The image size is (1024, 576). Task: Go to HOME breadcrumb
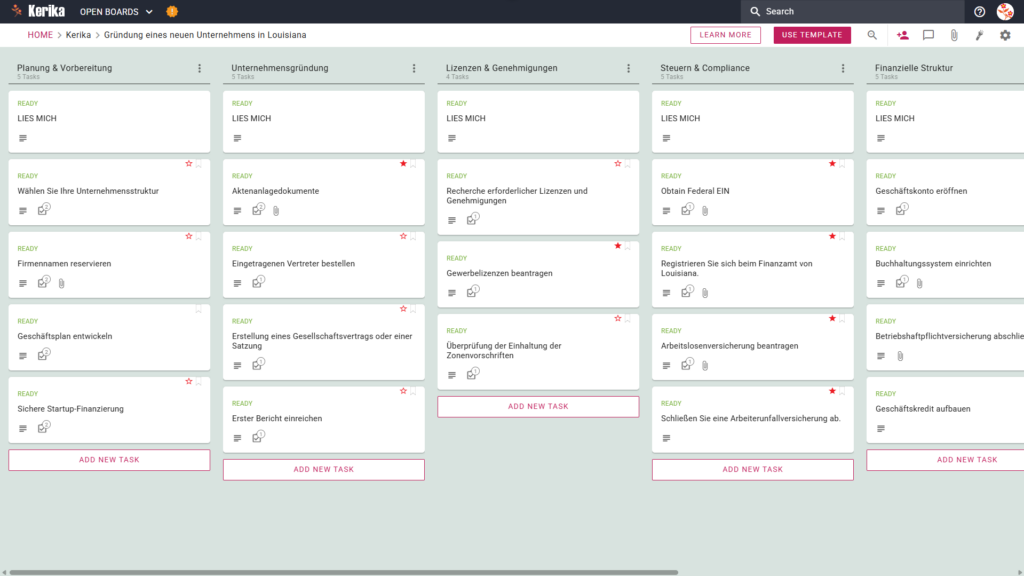click(x=40, y=35)
